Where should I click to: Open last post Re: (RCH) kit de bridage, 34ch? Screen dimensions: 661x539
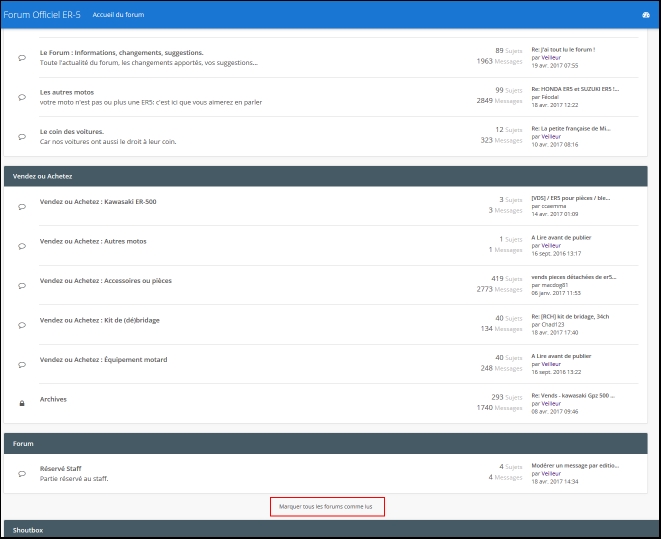pyautogui.click(x=570, y=316)
